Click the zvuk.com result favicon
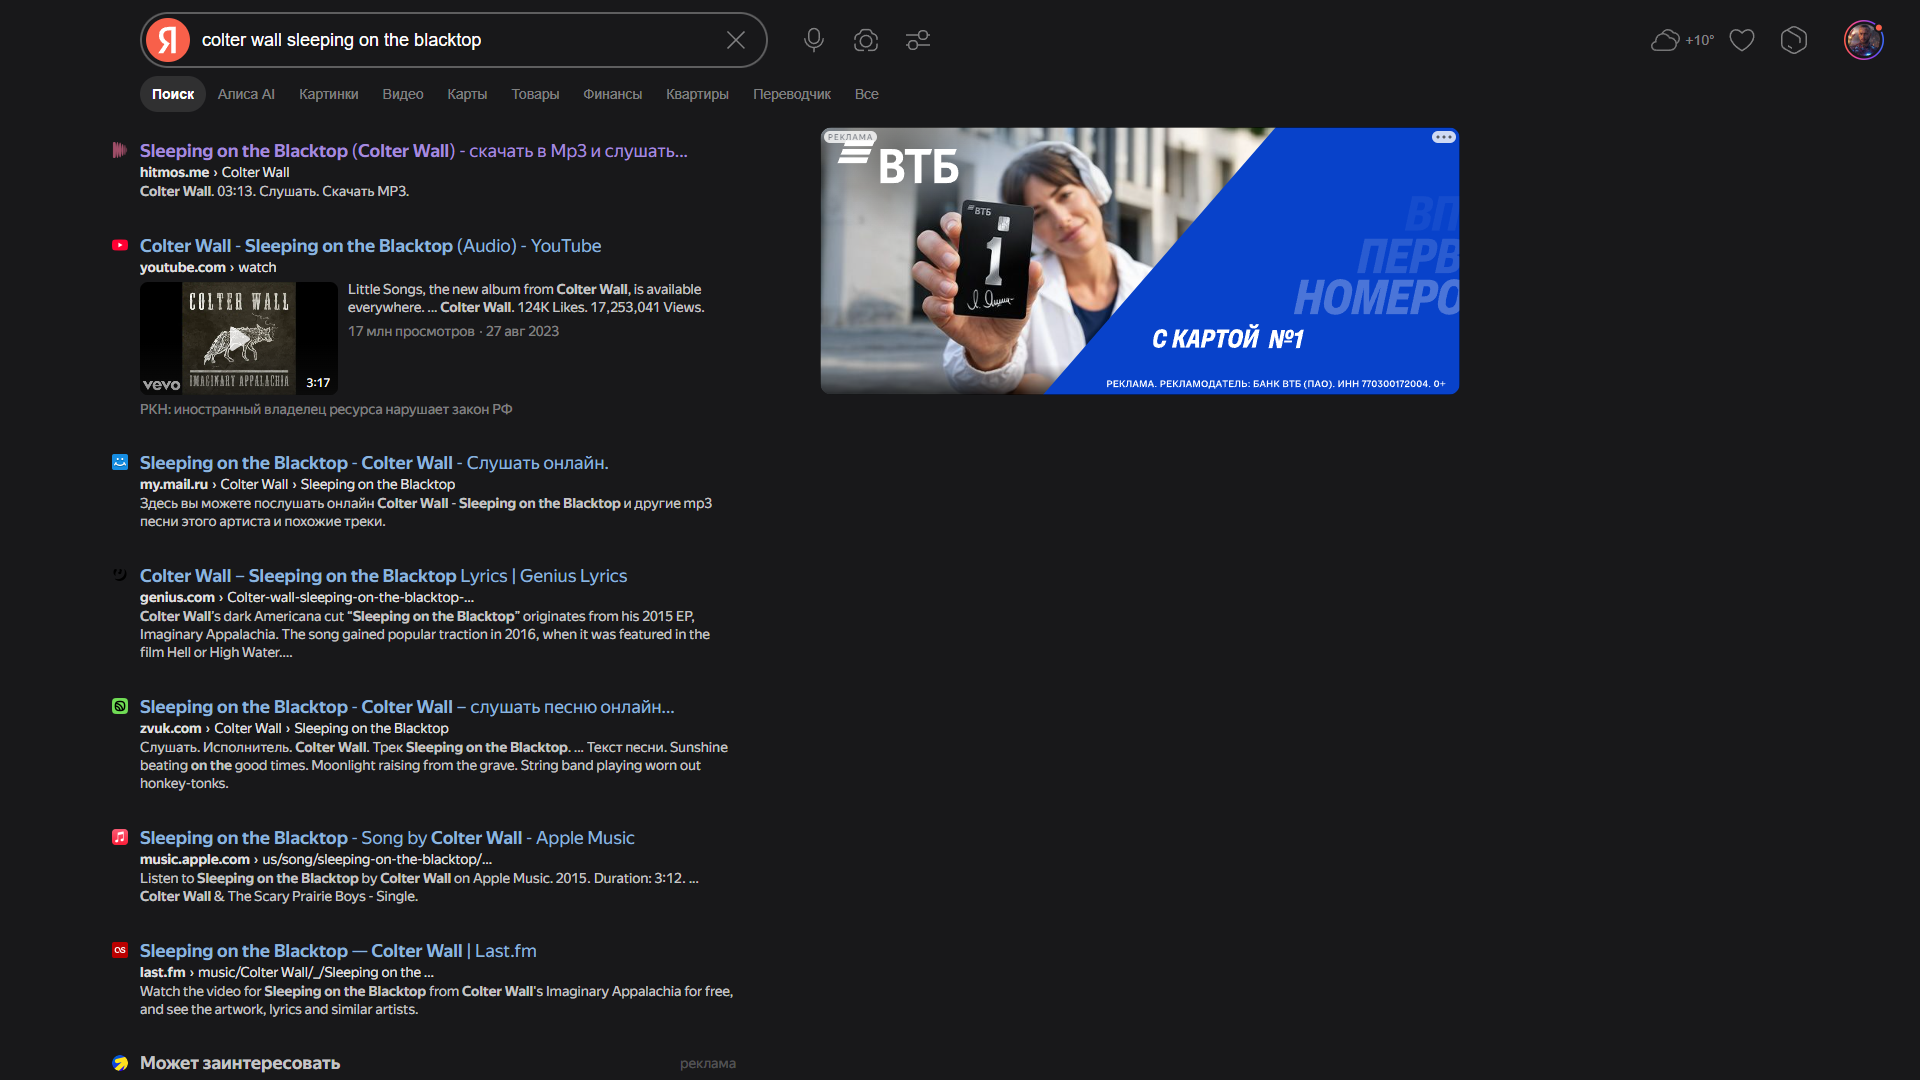Image resolution: width=1920 pixels, height=1080 pixels. pyautogui.click(x=120, y=706)
